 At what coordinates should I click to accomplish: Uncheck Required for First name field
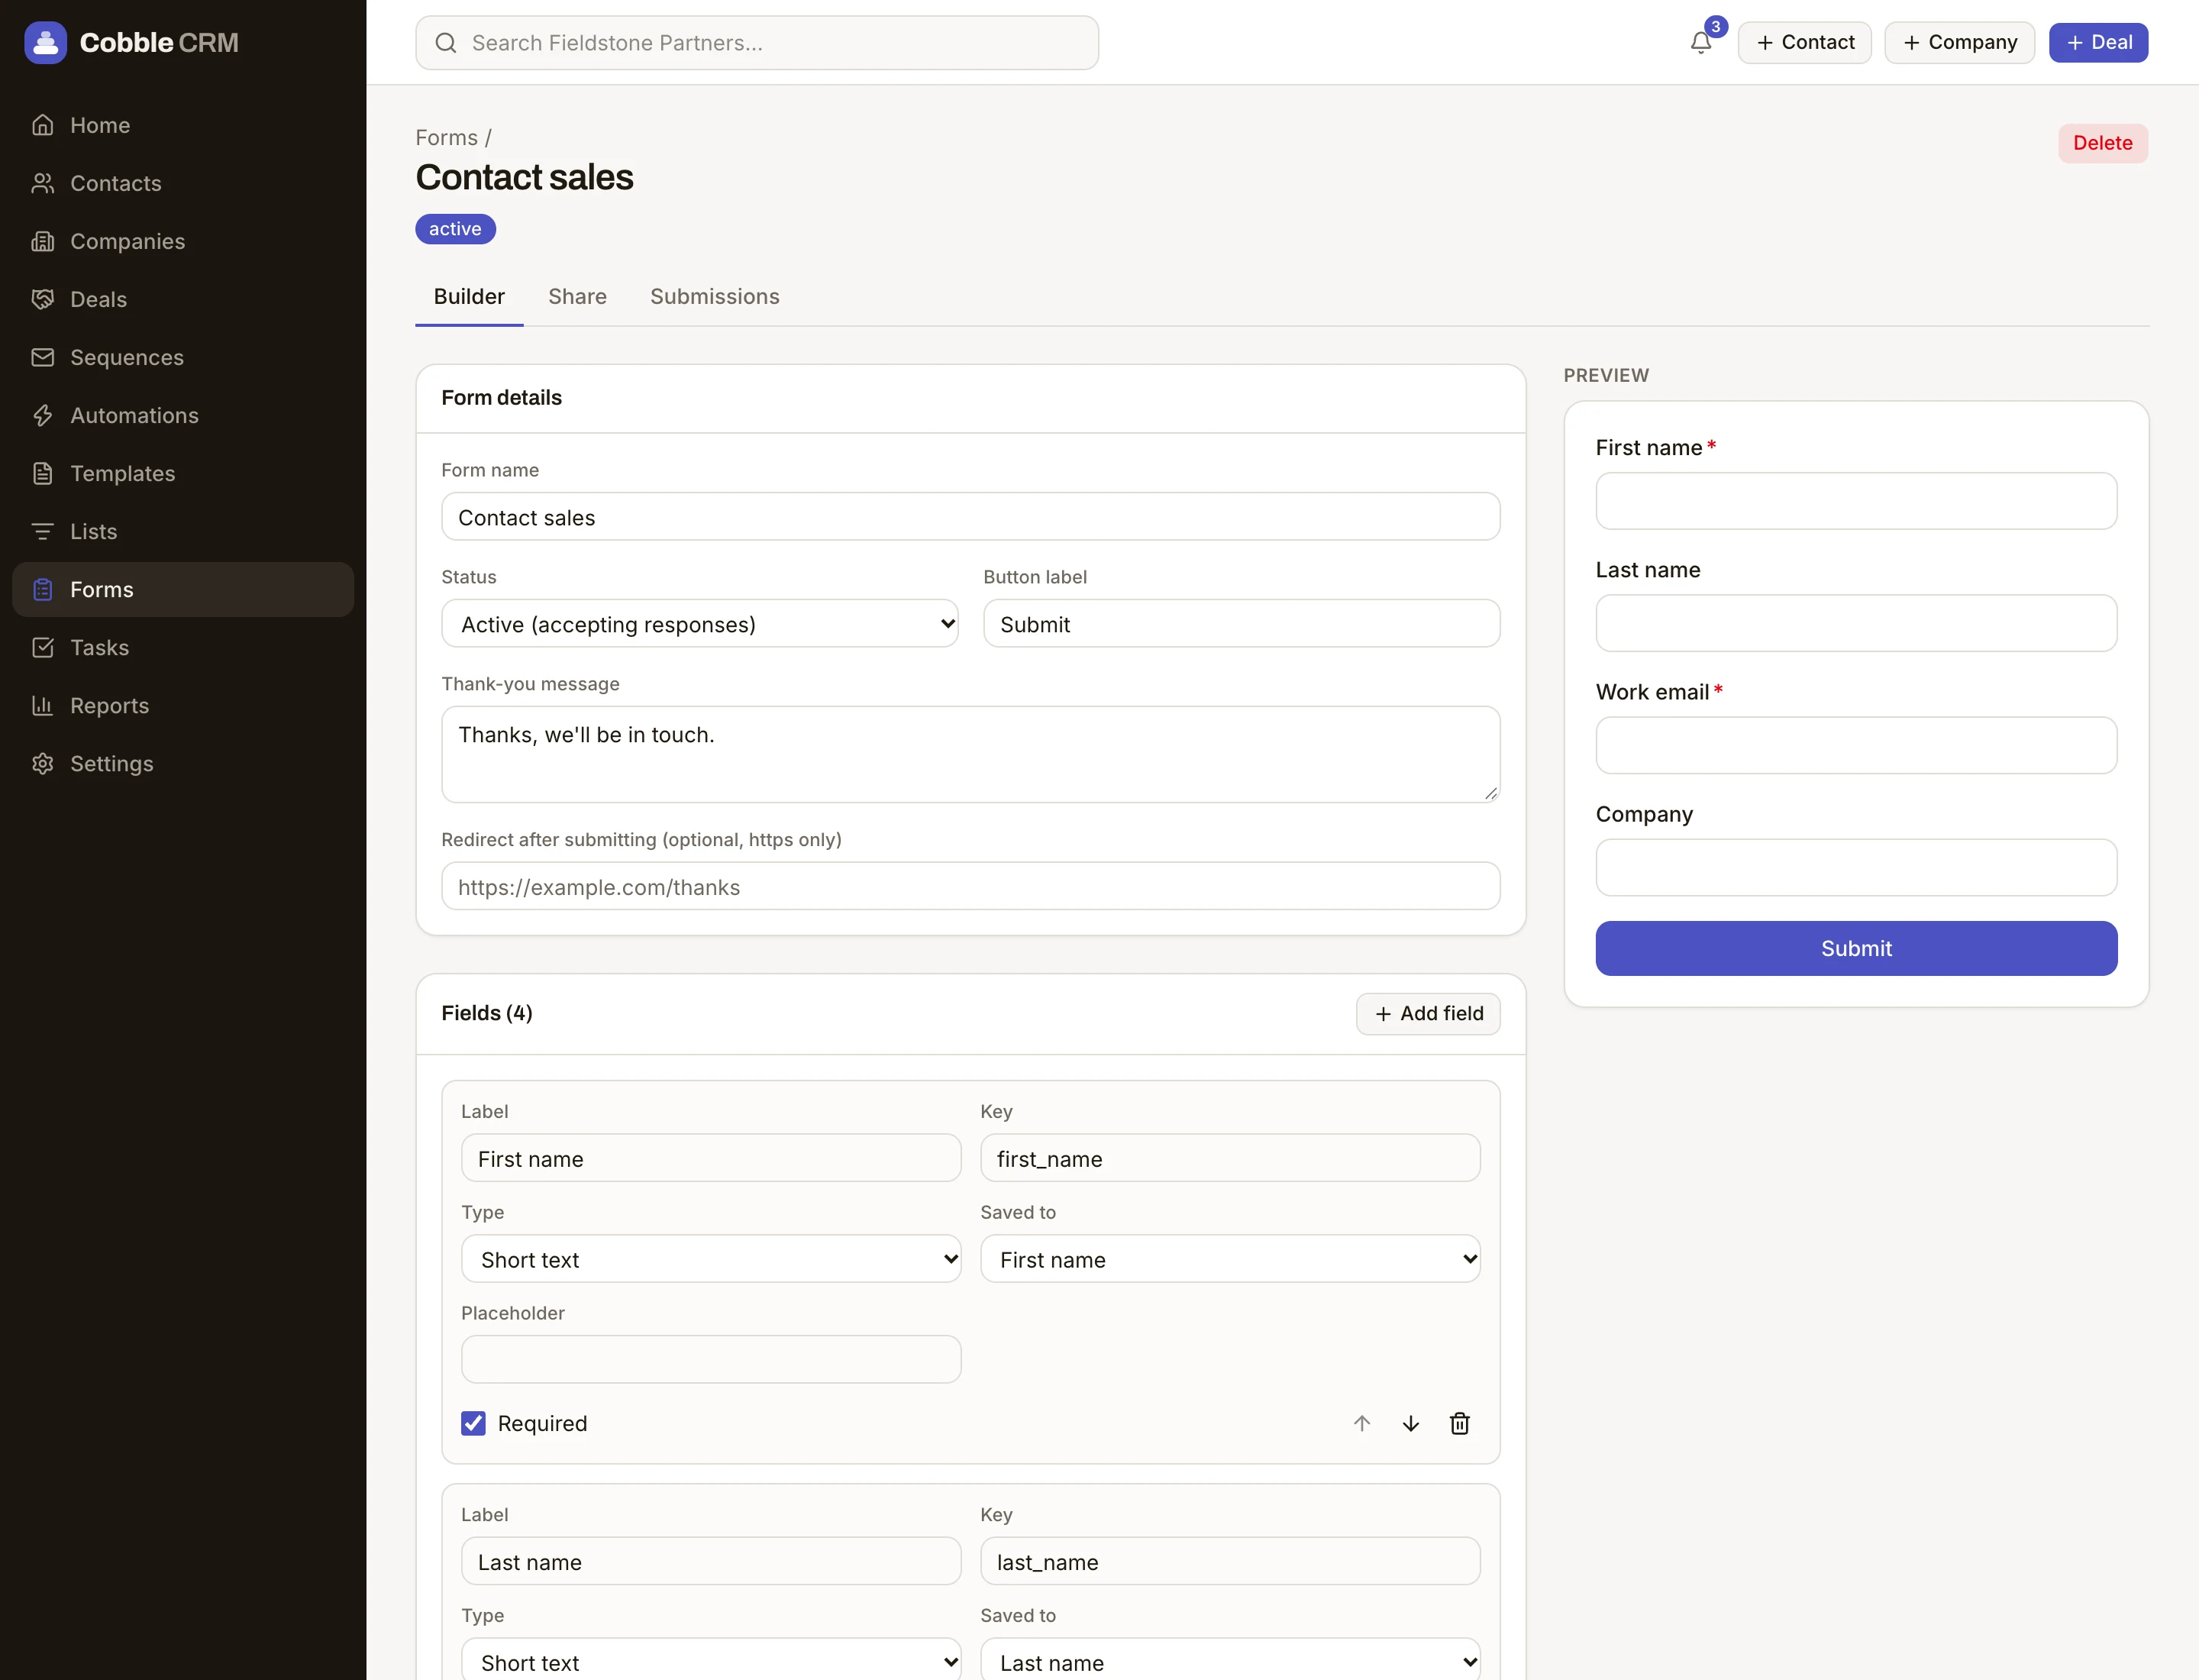(473, 1423)
